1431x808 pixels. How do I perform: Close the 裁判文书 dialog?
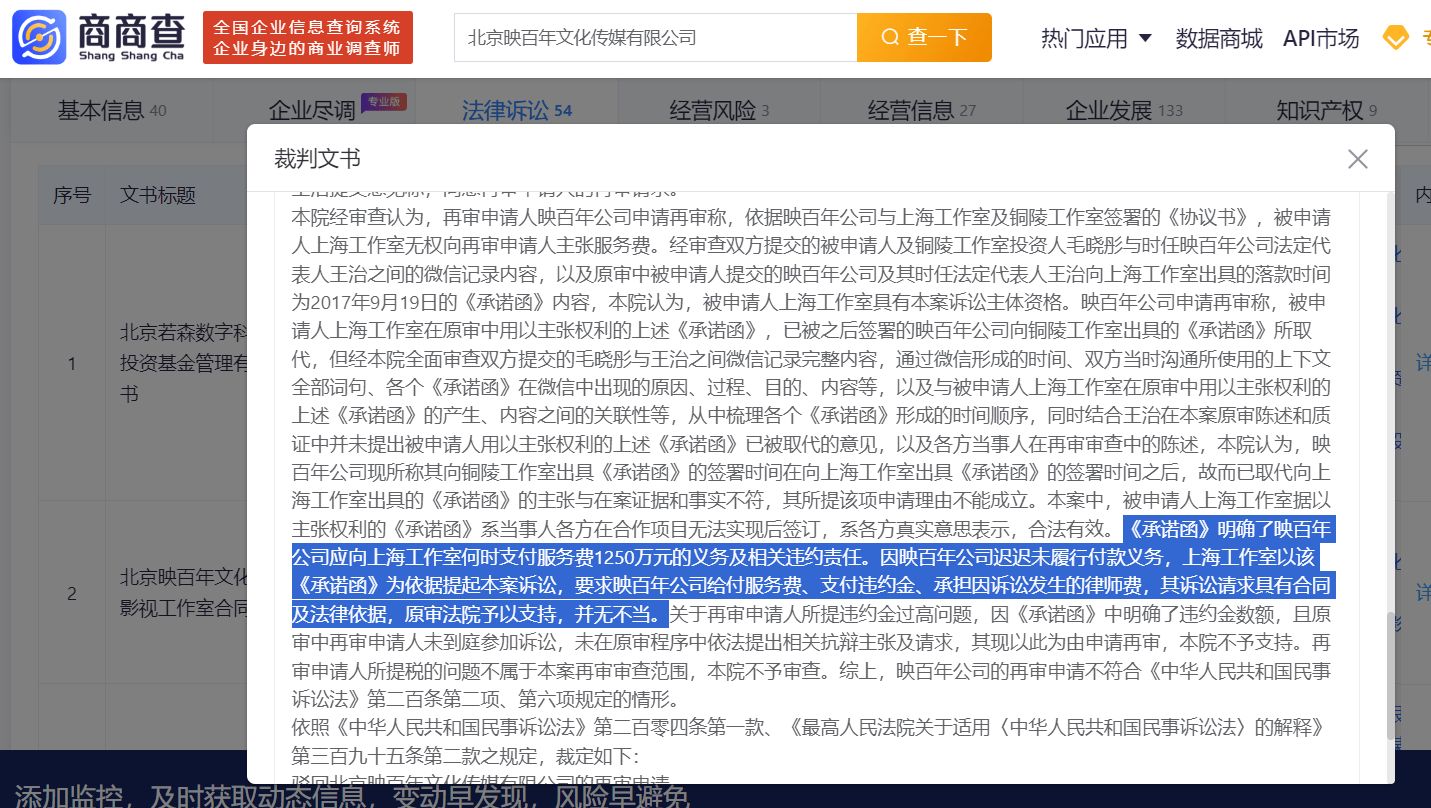pyautogui.click(x=1357, y=159)
